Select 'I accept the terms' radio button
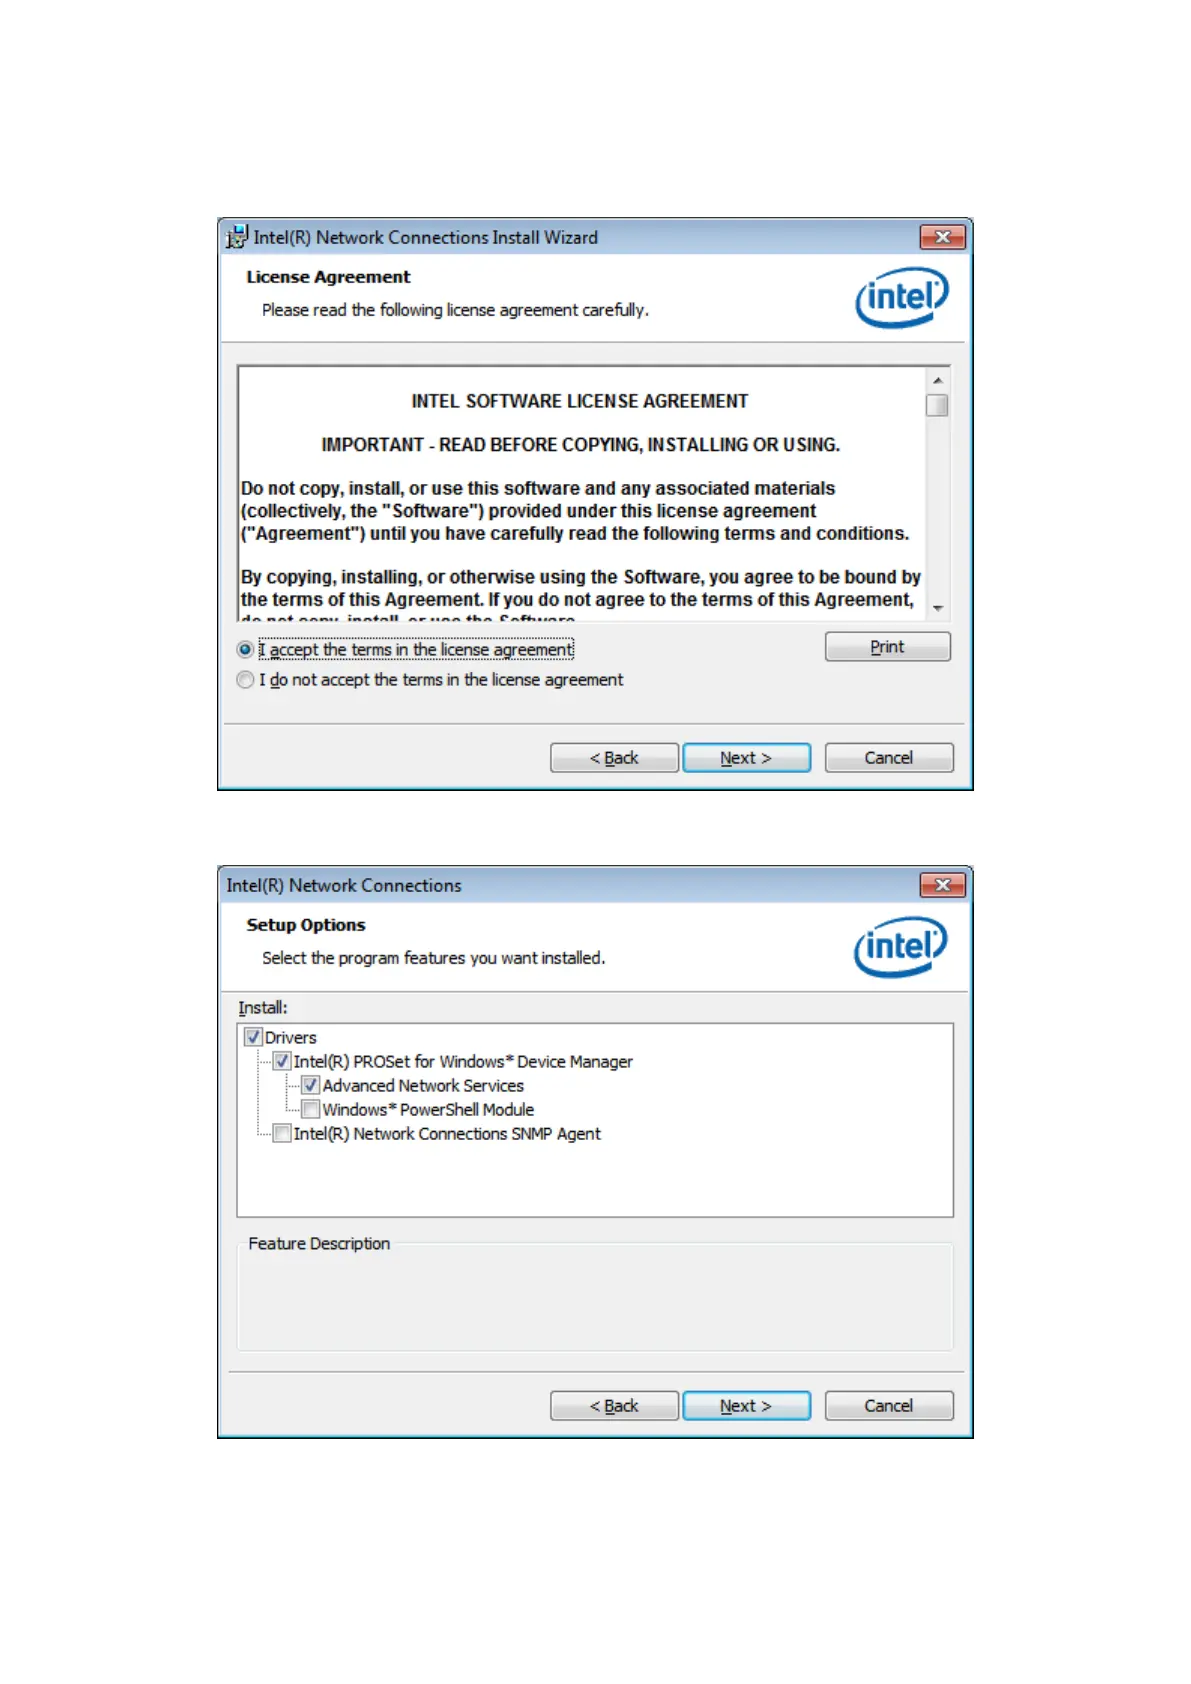Image resolution: width=1191 pixels, height=1684 pixels. pos(245,650)
